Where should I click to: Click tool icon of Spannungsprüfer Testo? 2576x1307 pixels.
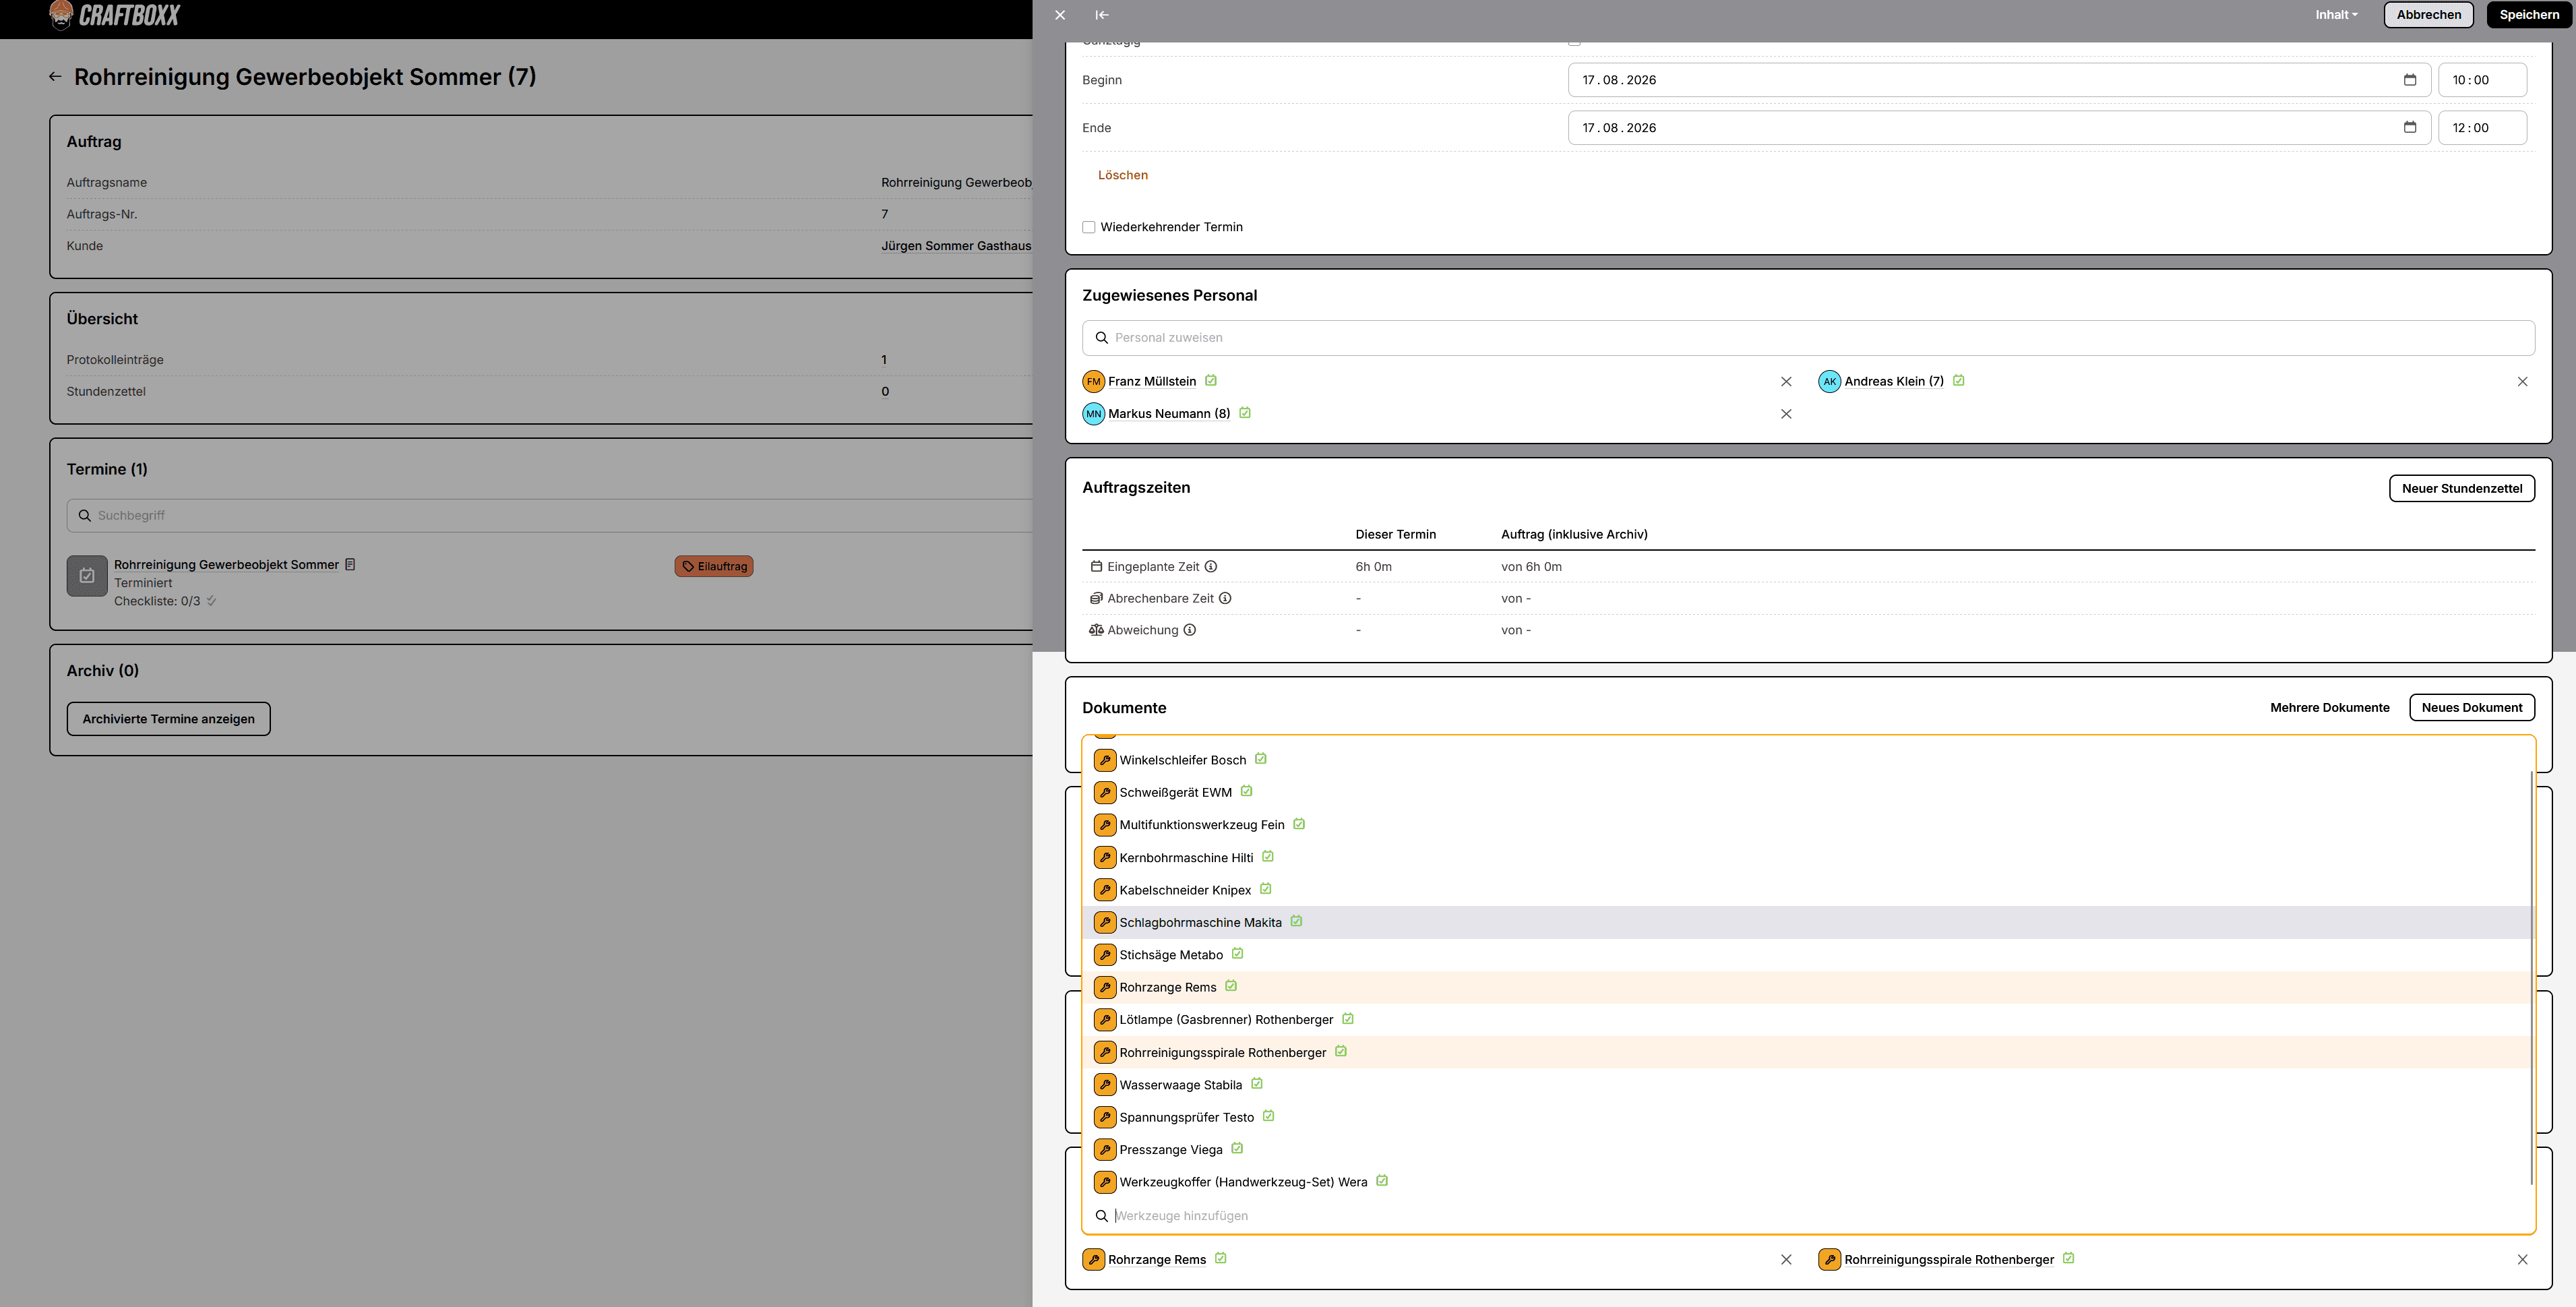point(1105,1117)
